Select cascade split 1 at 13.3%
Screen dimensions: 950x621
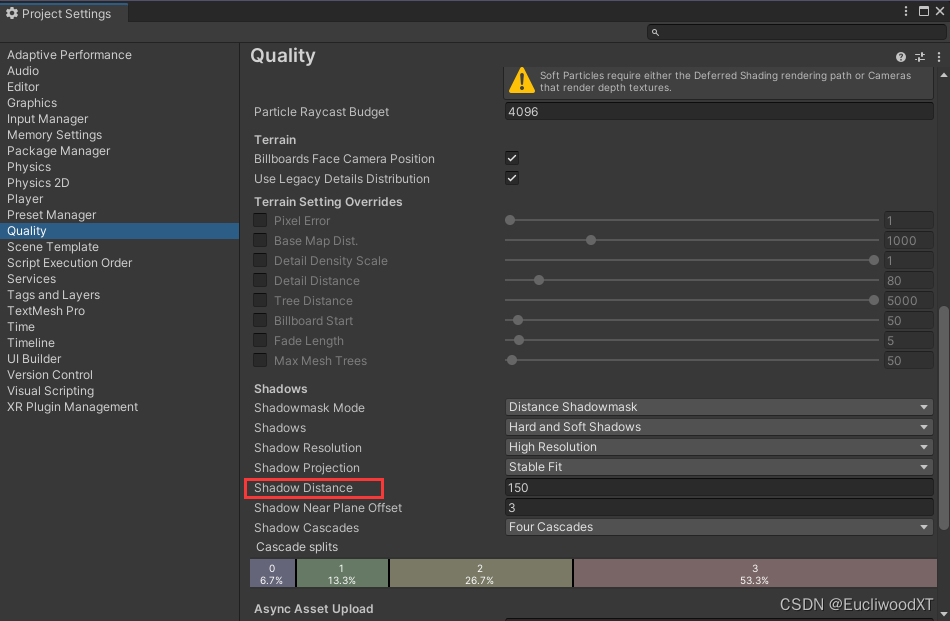tap(342, 574)
